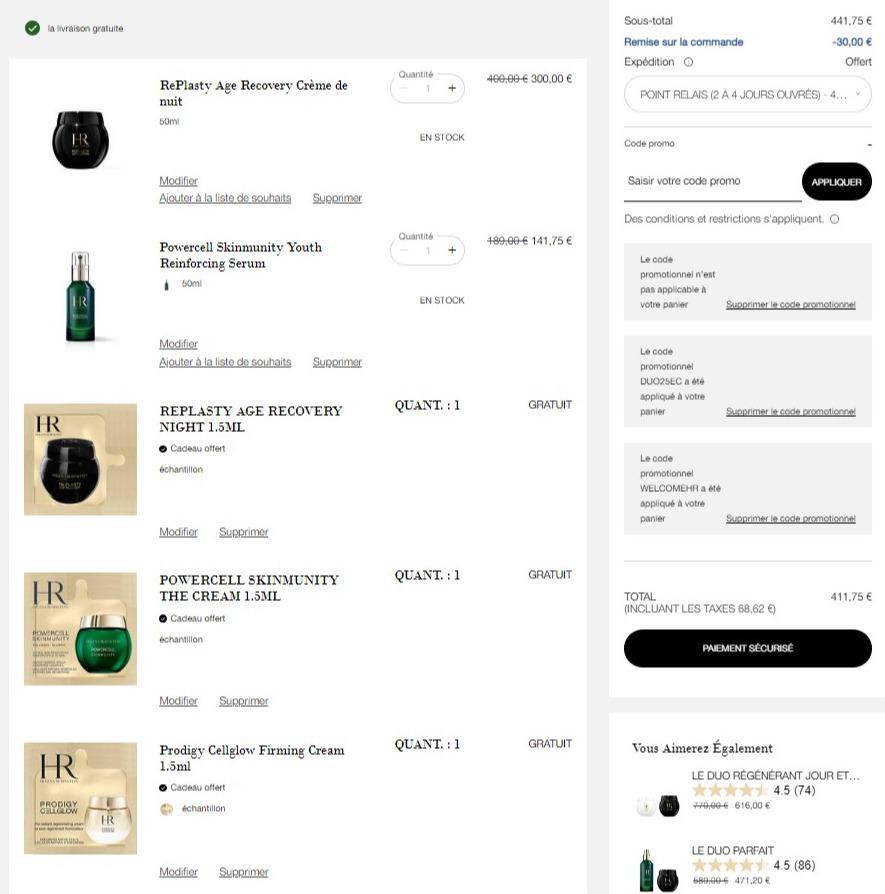
Task: Open the RePlasty night cream product thumbnail
Action: [x=80, y=140]
